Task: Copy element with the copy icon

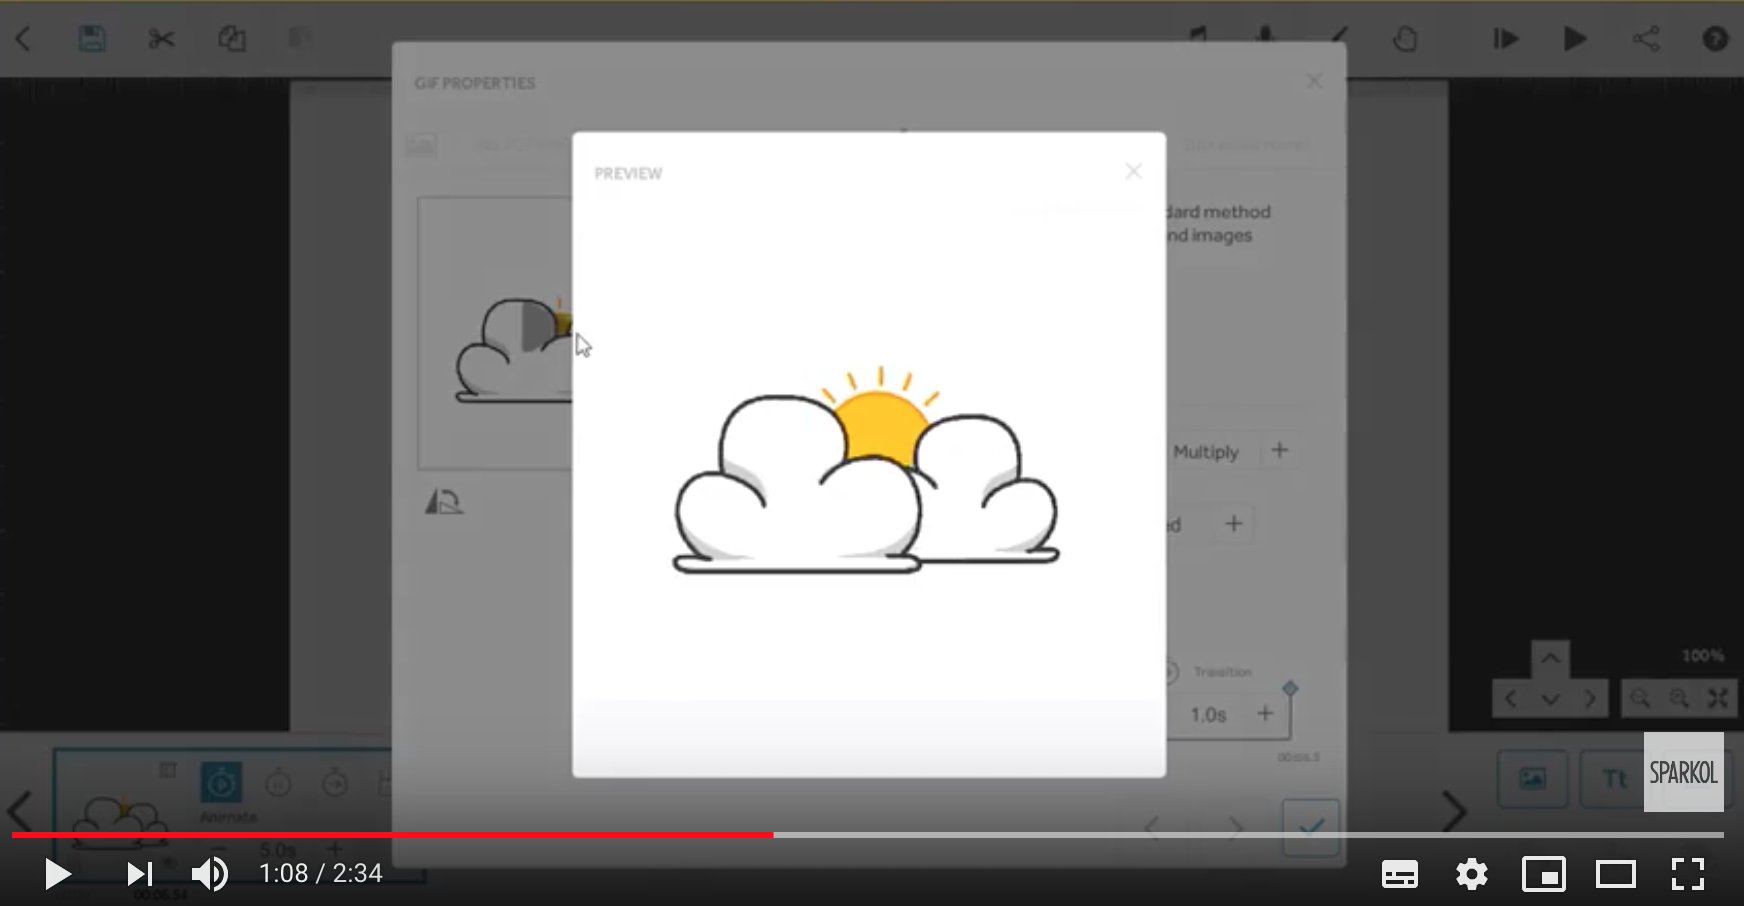Action: 232,39
